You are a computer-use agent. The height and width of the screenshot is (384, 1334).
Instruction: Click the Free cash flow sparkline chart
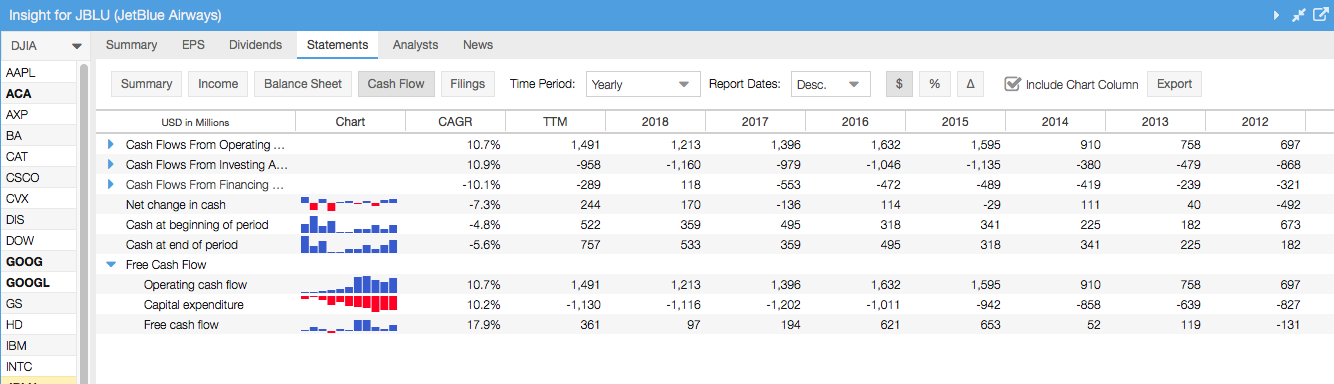tap(349, 325)
